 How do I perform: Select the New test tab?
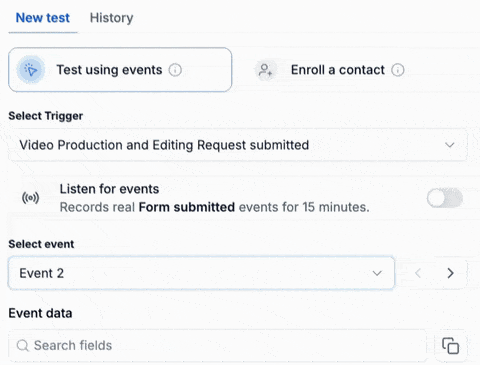coord(43,18)
